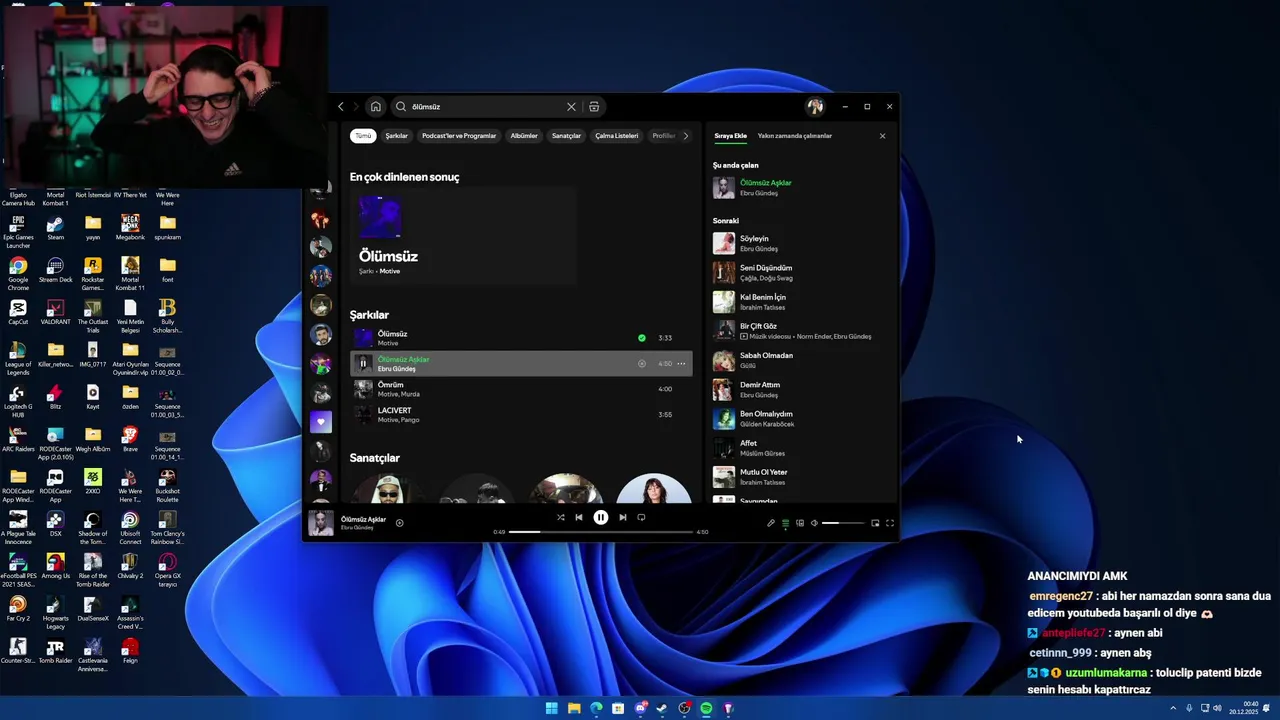
Task: Switch to Sıraya Ekle tab
Action: coord(730,136)
